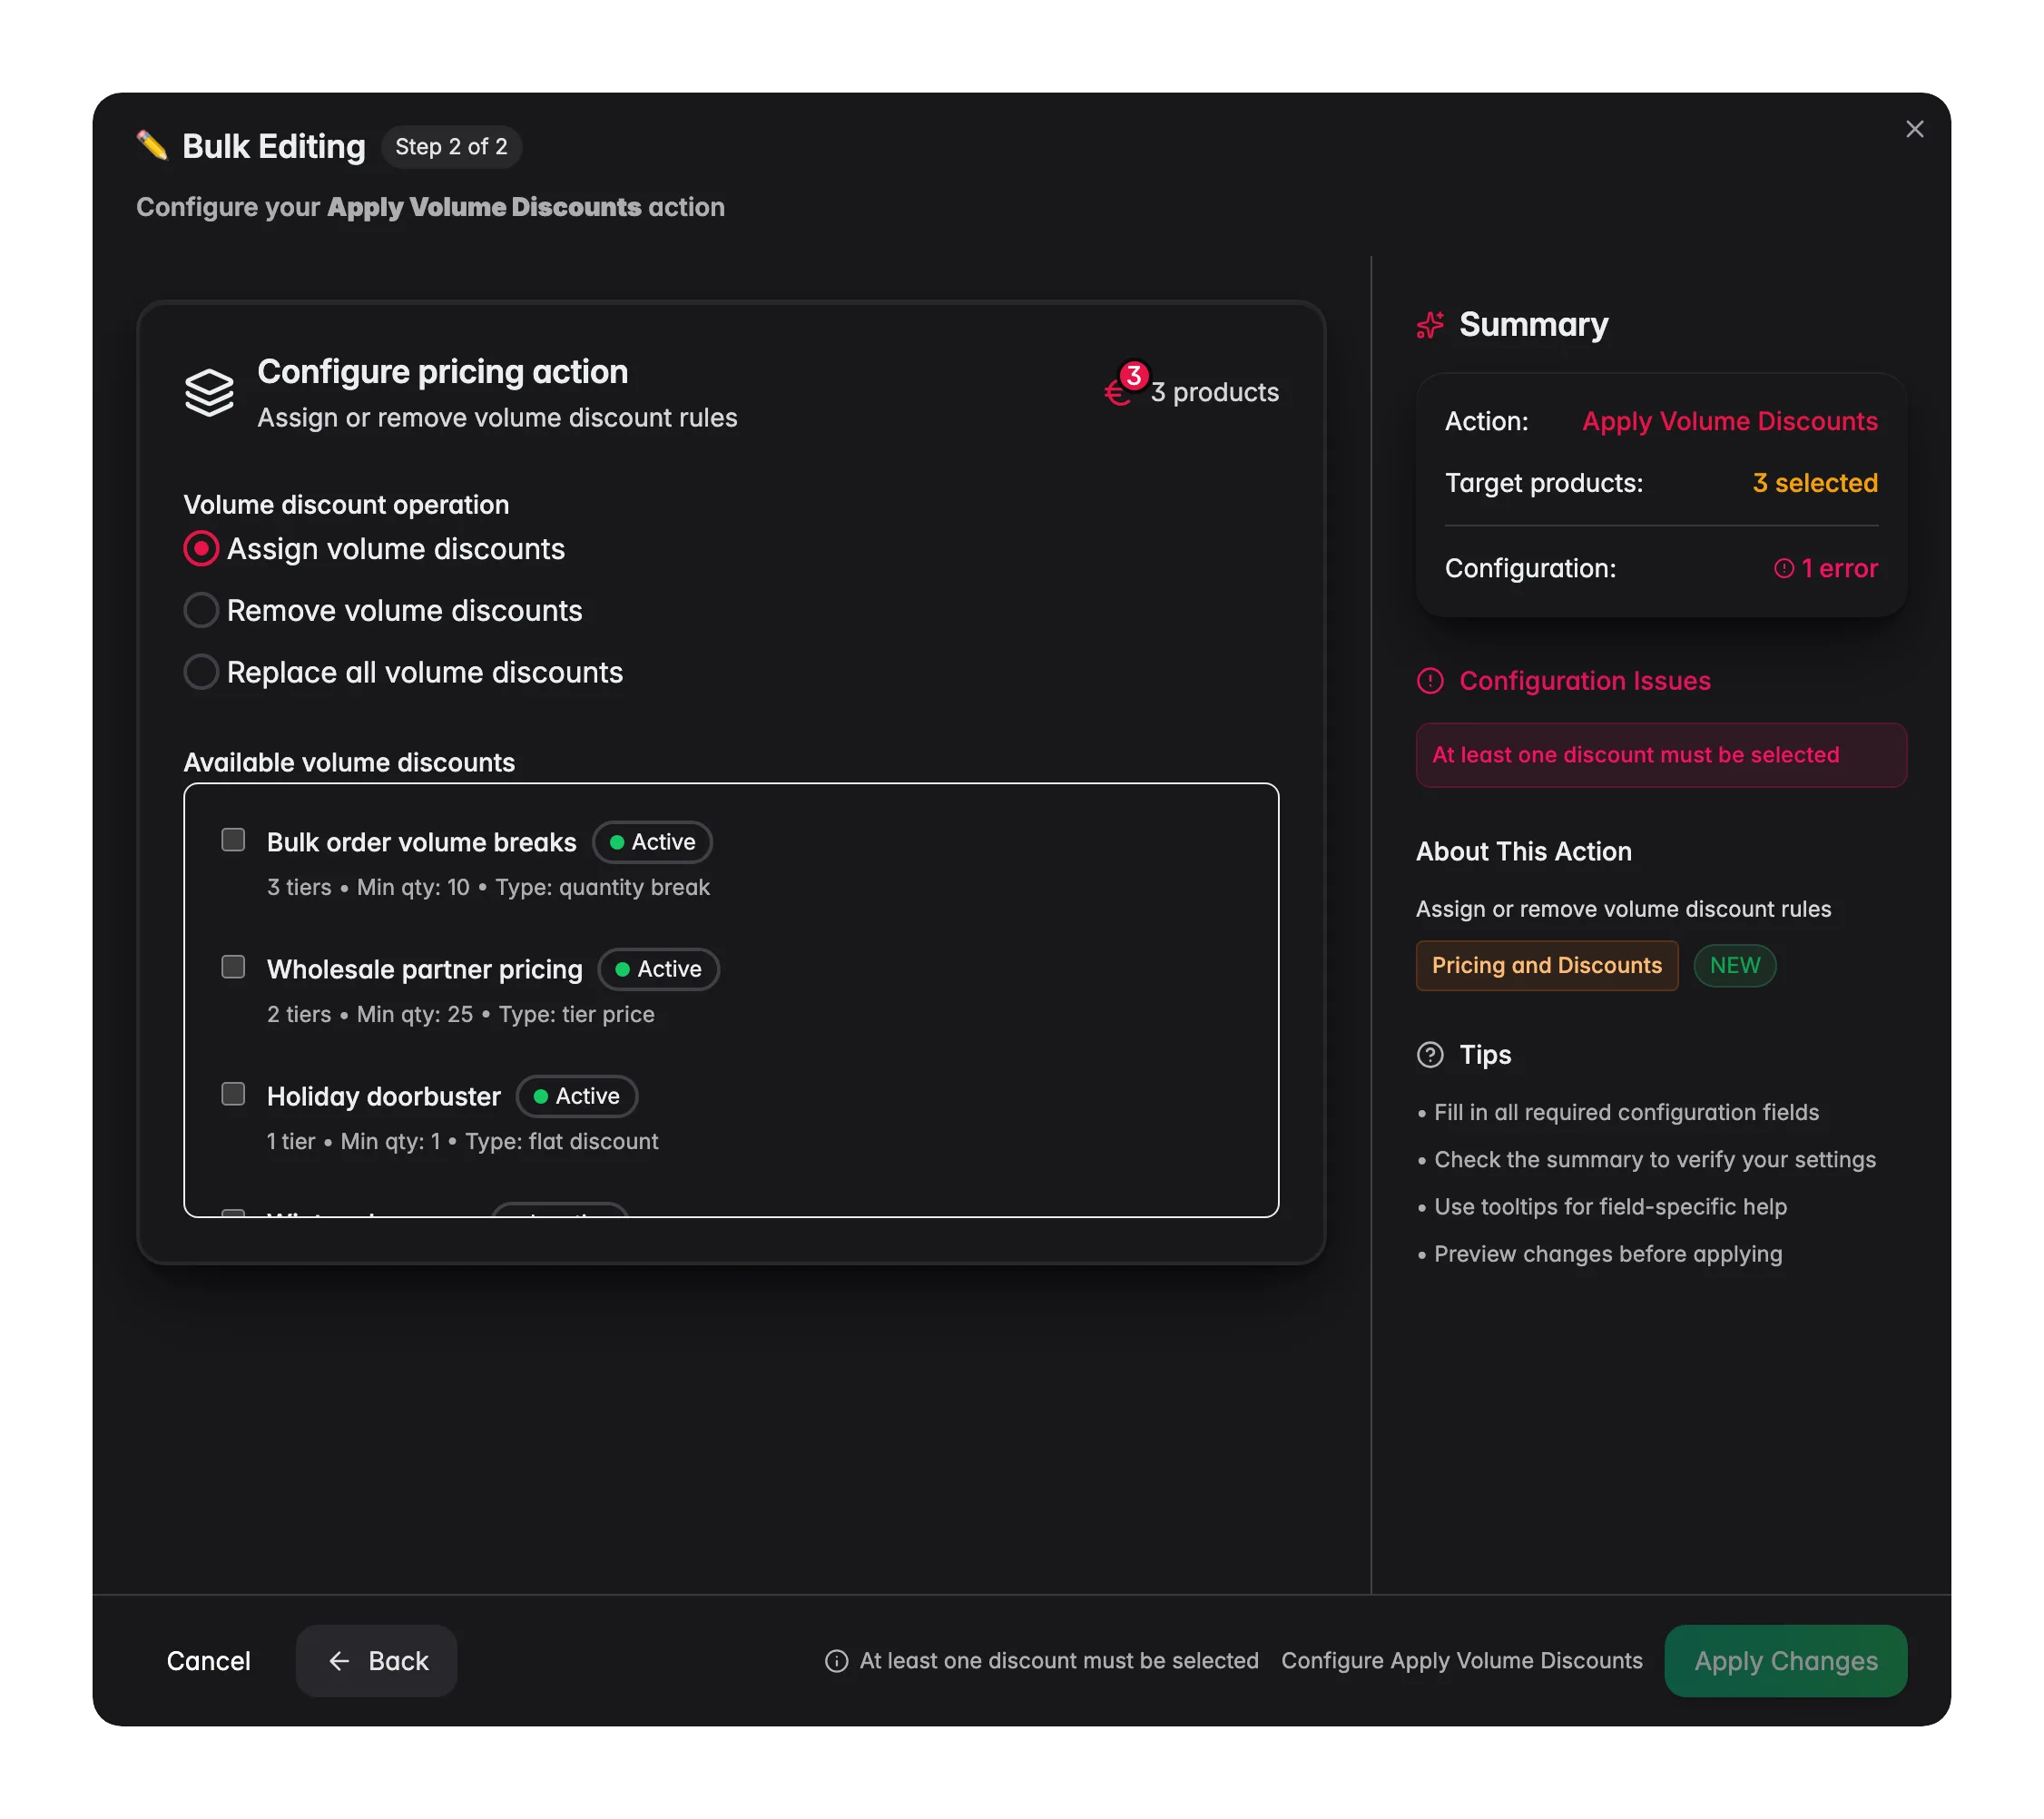Select Remove volume discounts radio option
The image size is (2044, 1819).
coord(201,611)
